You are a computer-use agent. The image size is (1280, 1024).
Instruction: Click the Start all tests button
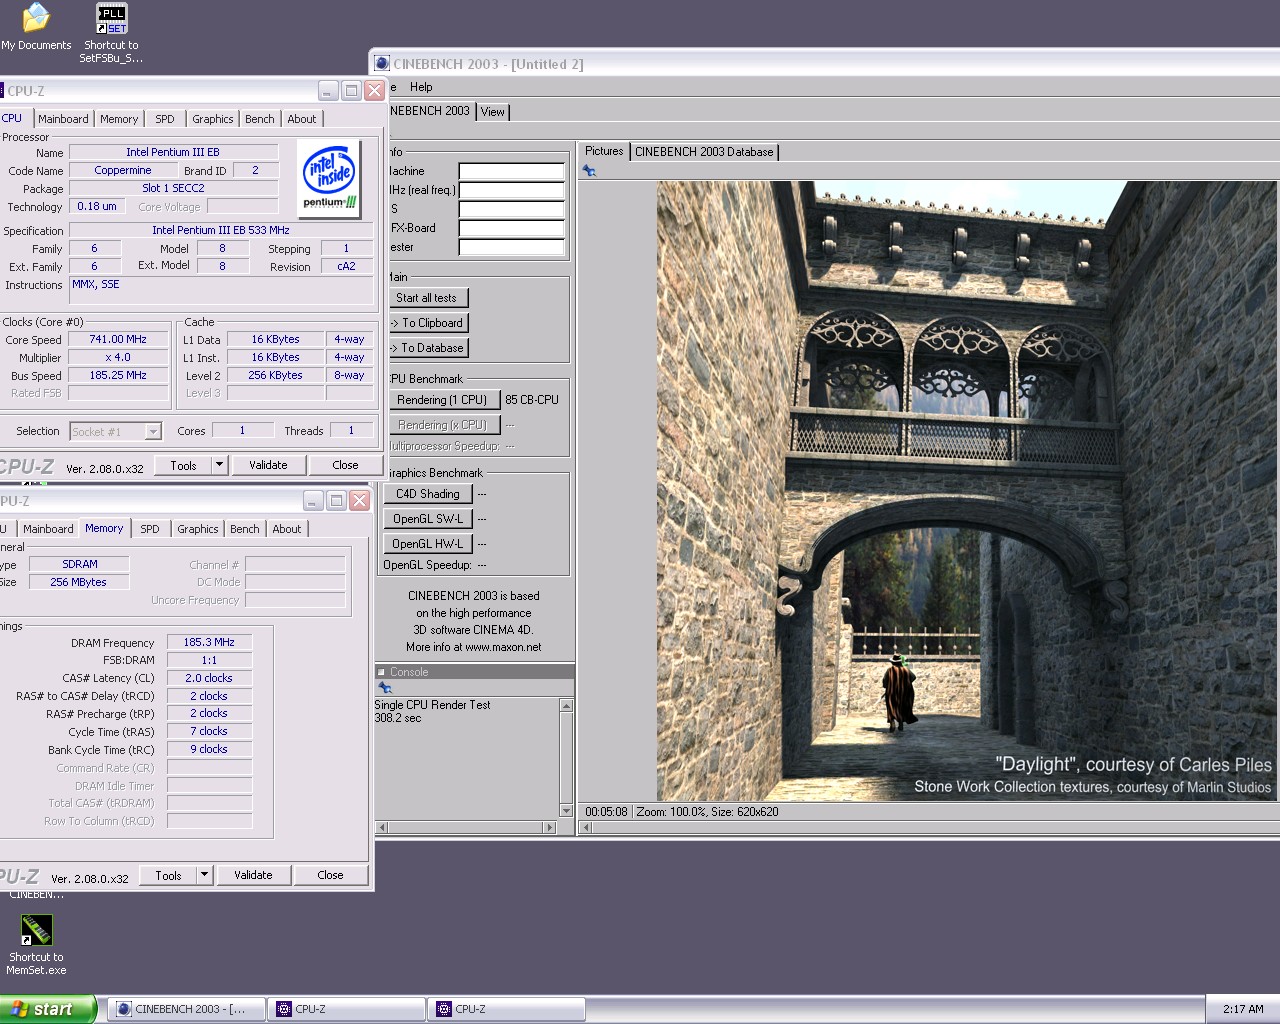pos(427,298)
